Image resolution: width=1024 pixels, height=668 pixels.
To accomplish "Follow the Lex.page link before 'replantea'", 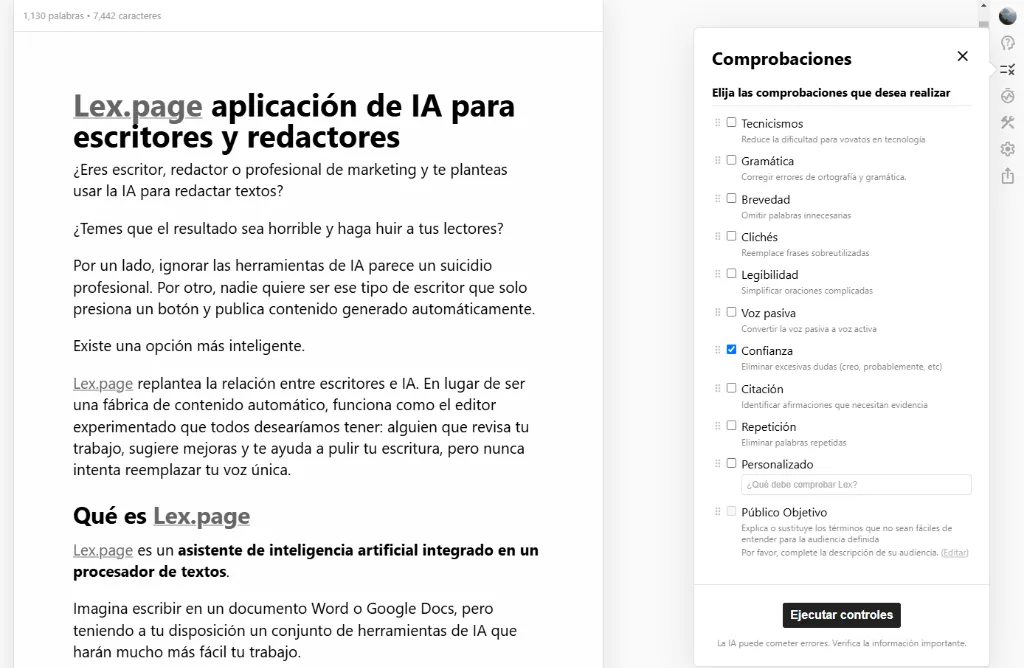I will [x=103, y=384].
